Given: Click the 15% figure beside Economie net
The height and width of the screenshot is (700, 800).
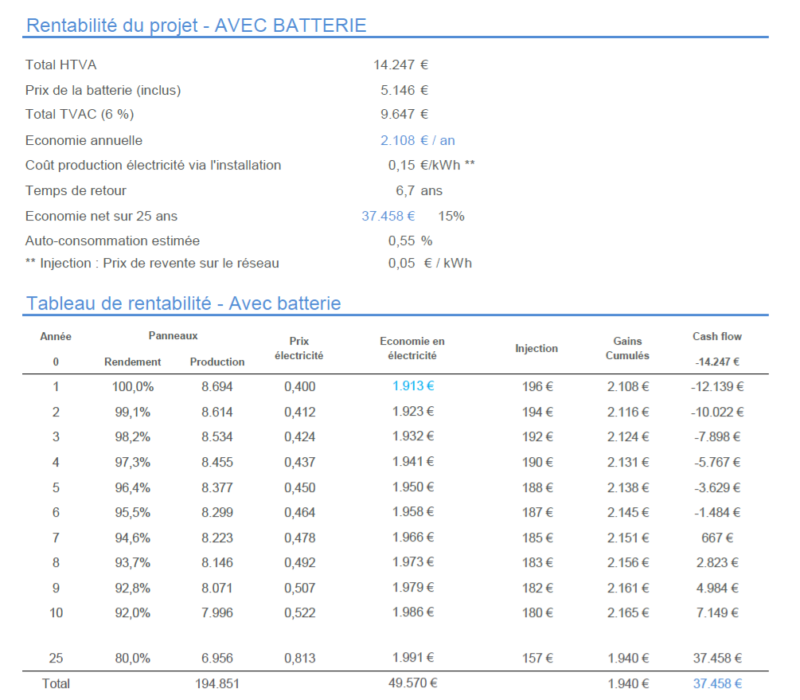Looking at the screenshot, I should [451, 215].
